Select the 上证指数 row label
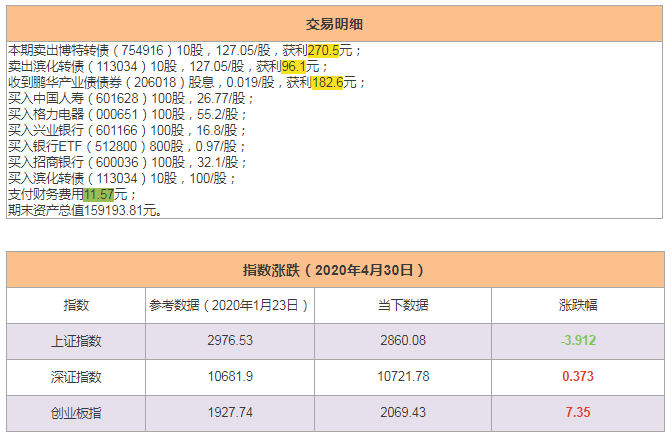 tap(76, 341)
